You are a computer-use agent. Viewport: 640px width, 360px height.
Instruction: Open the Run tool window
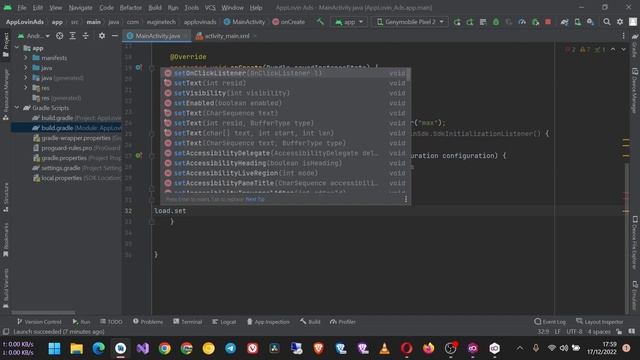(x=81, y=322)
